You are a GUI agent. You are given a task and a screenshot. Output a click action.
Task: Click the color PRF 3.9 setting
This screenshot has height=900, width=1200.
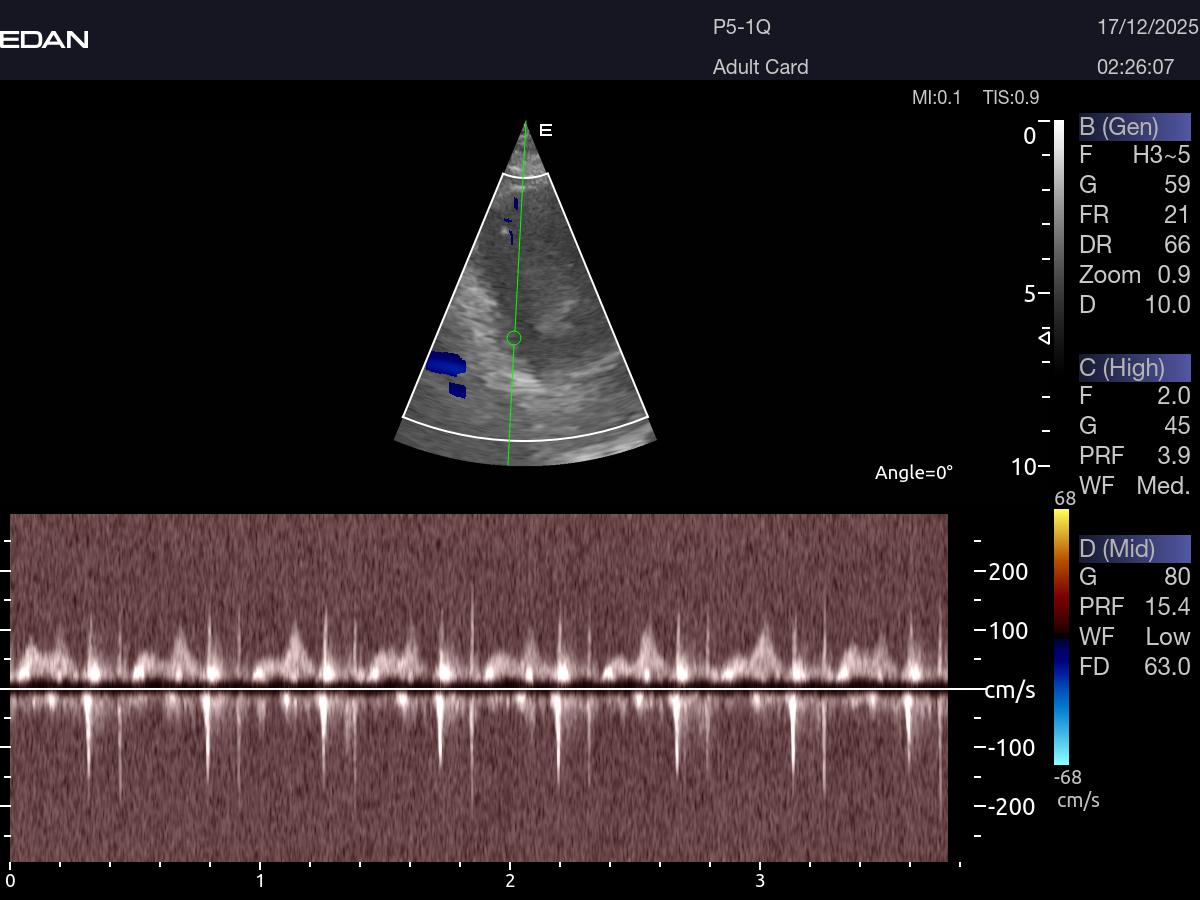[1134, 456]
